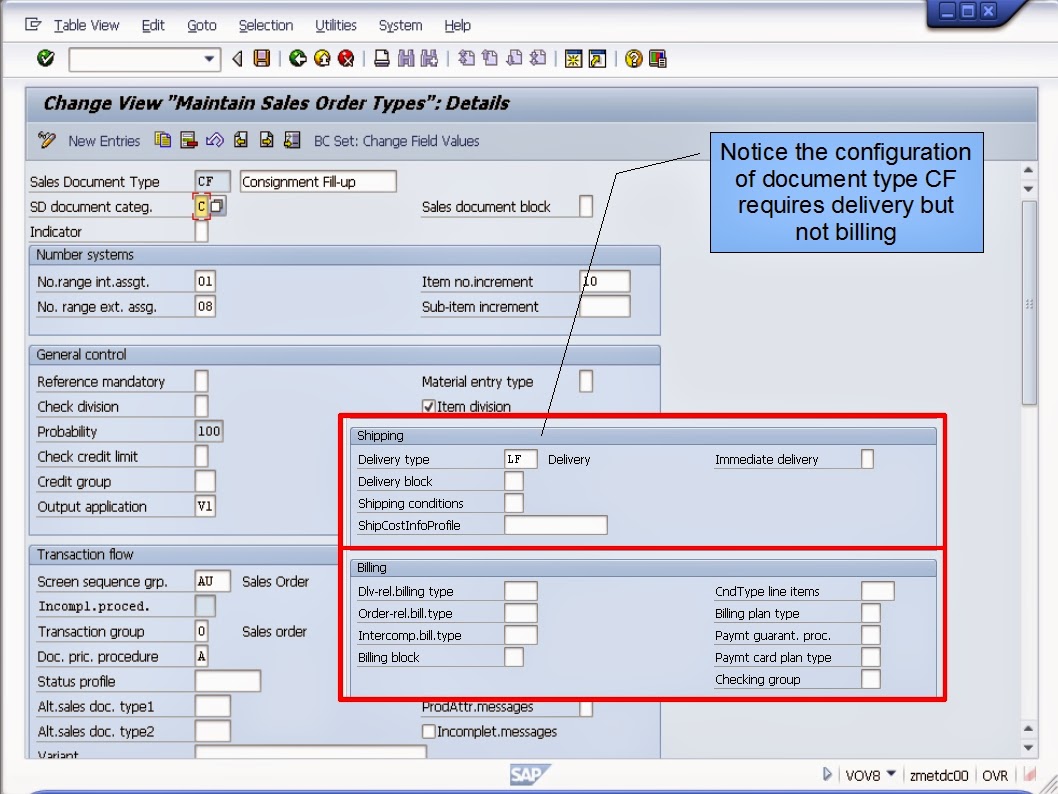Open the SD document categ. value help
Image resolution: width=1058 pixels, height=794 pixels.
click(217, 206)
